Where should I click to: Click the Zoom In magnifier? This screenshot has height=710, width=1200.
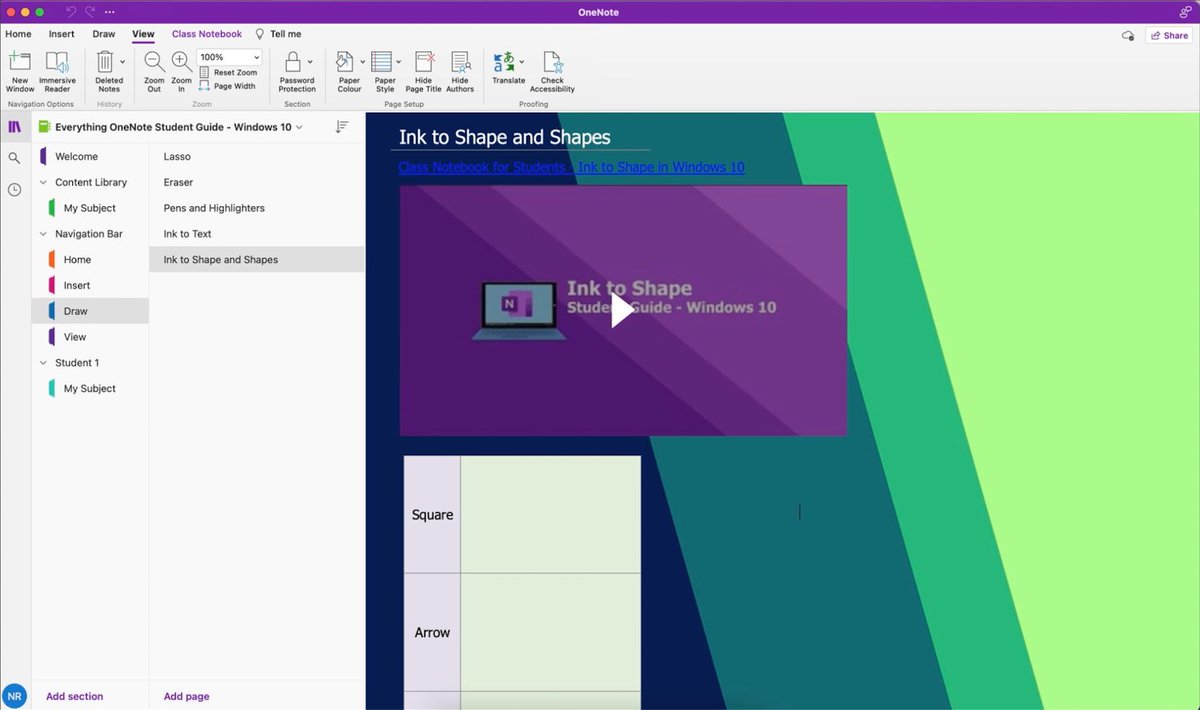click(182, 71)
